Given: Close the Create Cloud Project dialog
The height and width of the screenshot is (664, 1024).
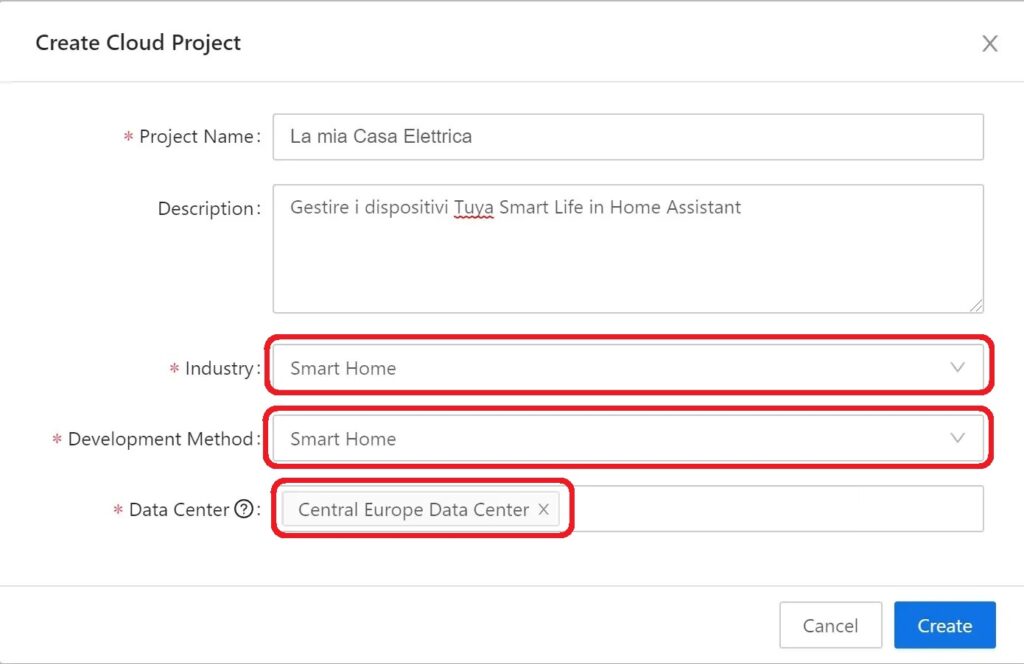Looking at the screenshot, I should tap(989, 43).
